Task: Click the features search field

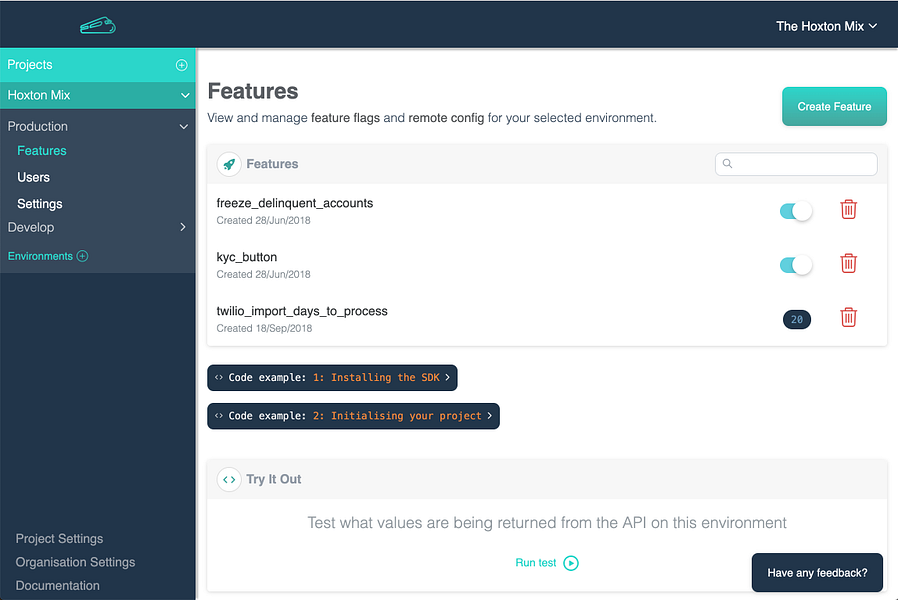Action: pos(796,164)
